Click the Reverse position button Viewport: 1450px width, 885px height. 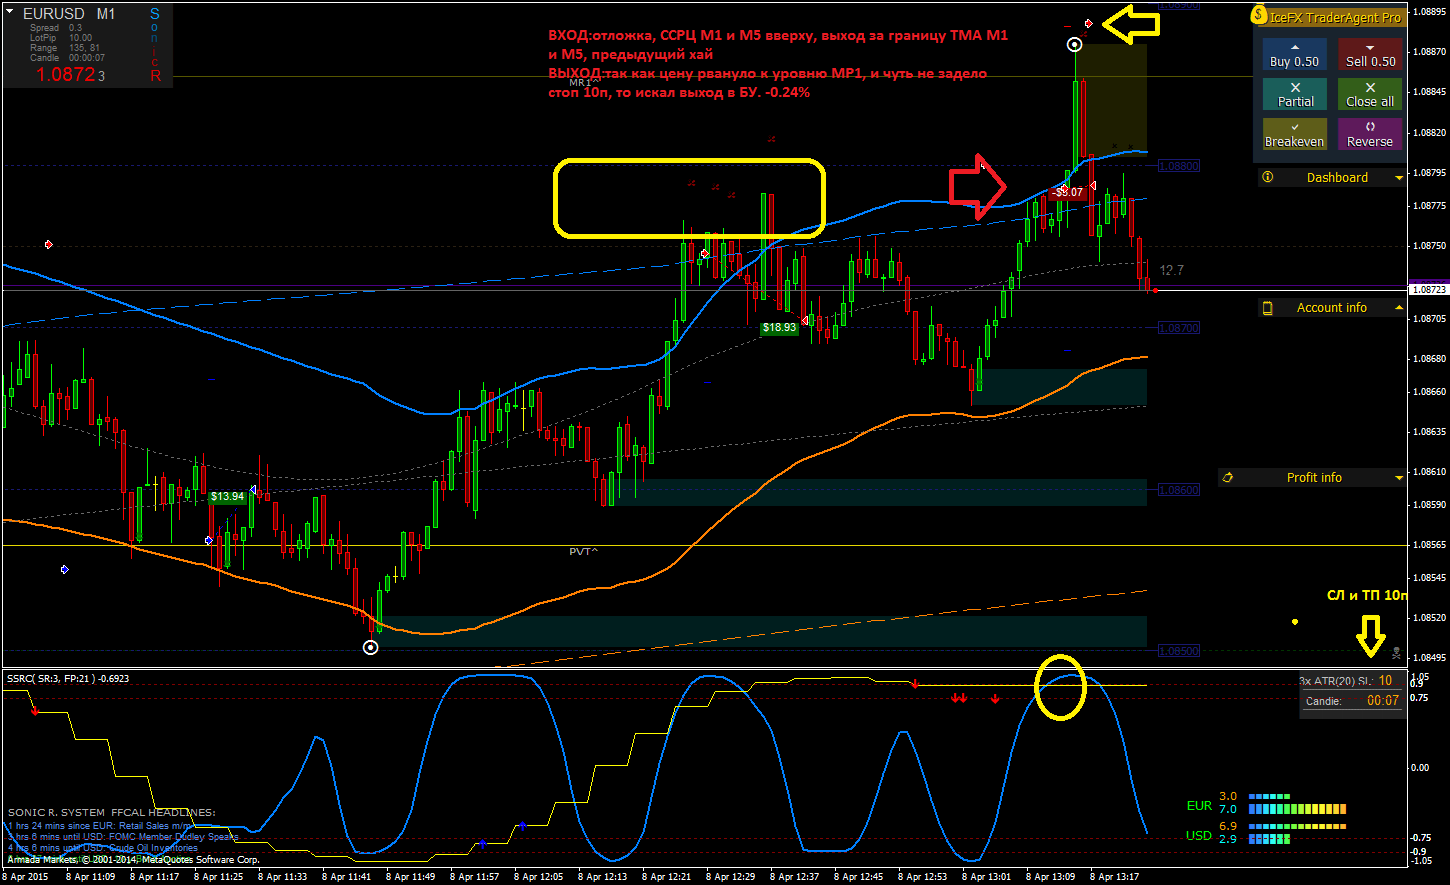[1370, 134]
